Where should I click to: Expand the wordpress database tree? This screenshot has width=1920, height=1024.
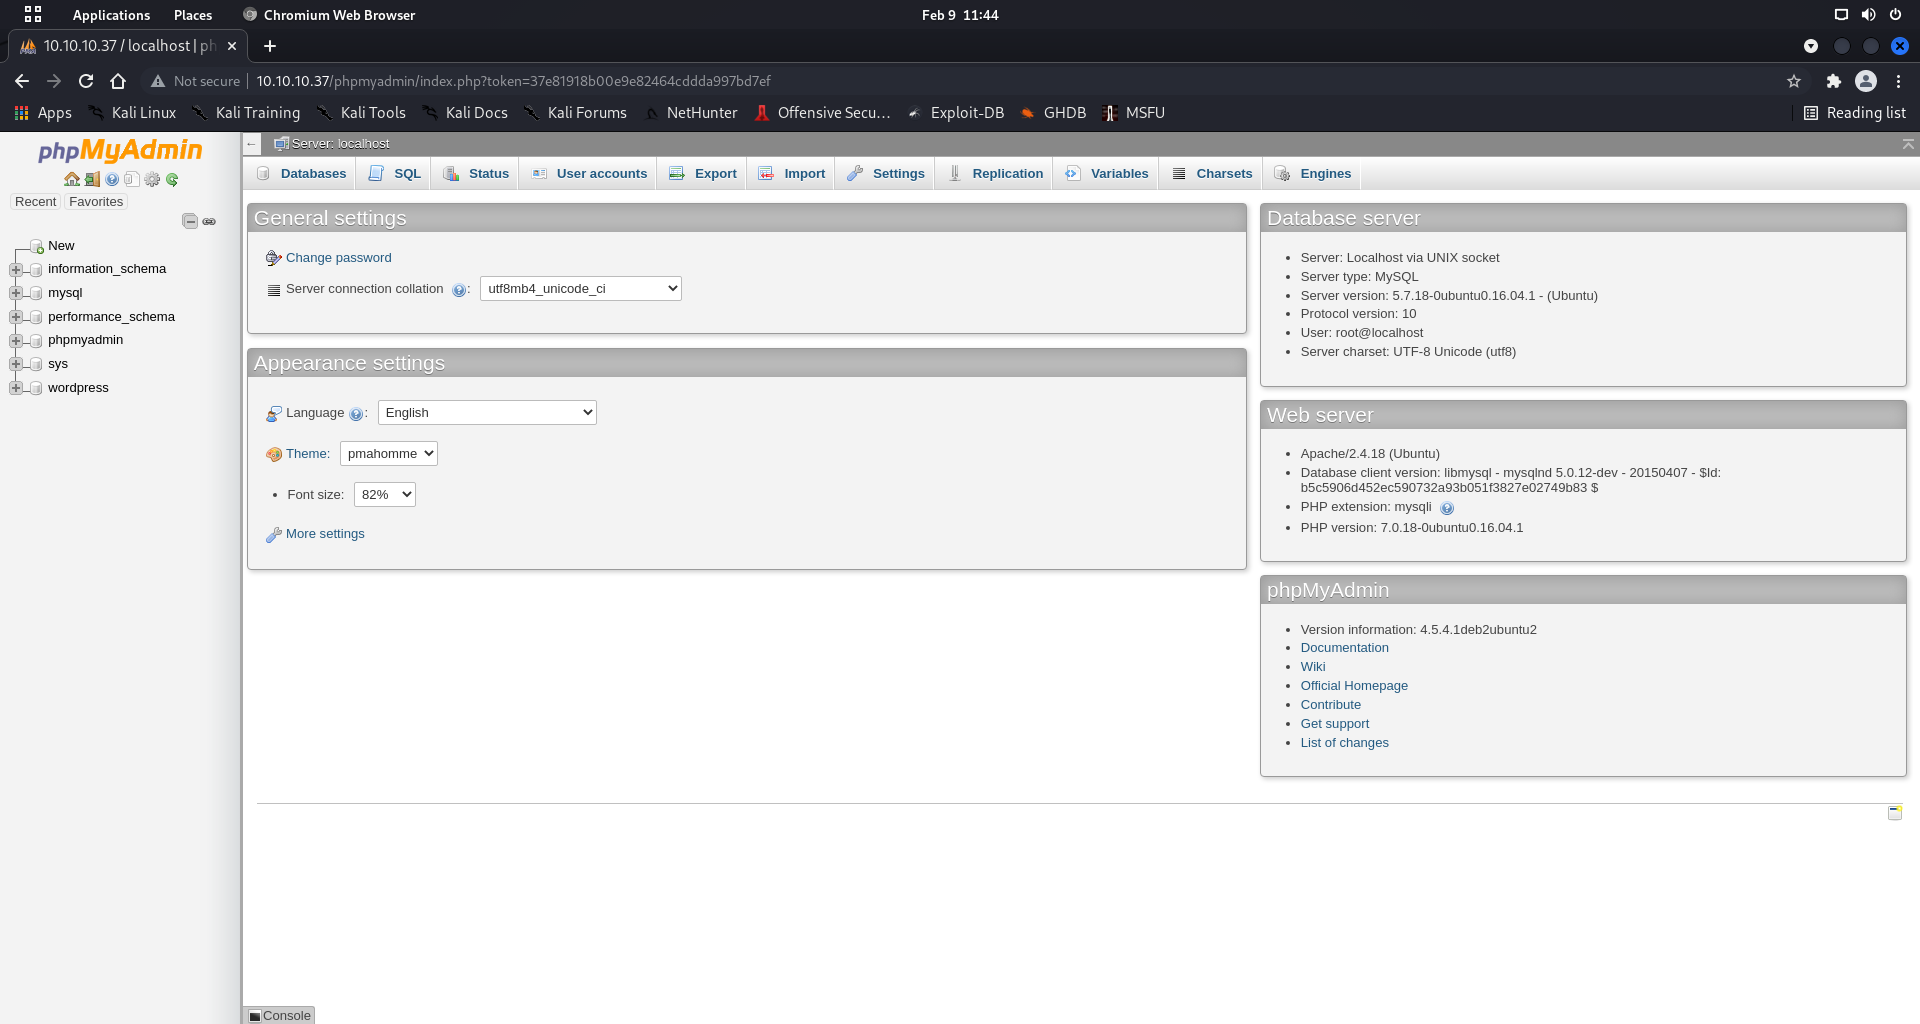tap(16, 388)
